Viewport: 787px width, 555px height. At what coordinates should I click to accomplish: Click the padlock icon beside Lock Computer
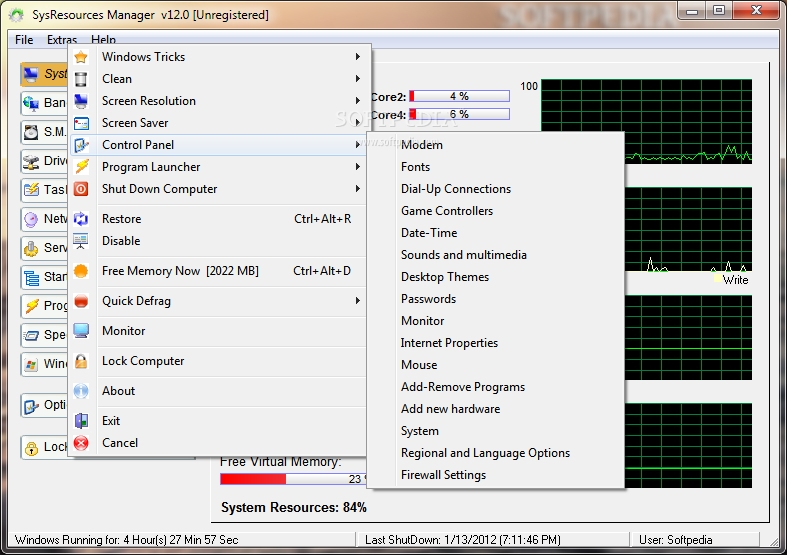click(x=81, y=361)
